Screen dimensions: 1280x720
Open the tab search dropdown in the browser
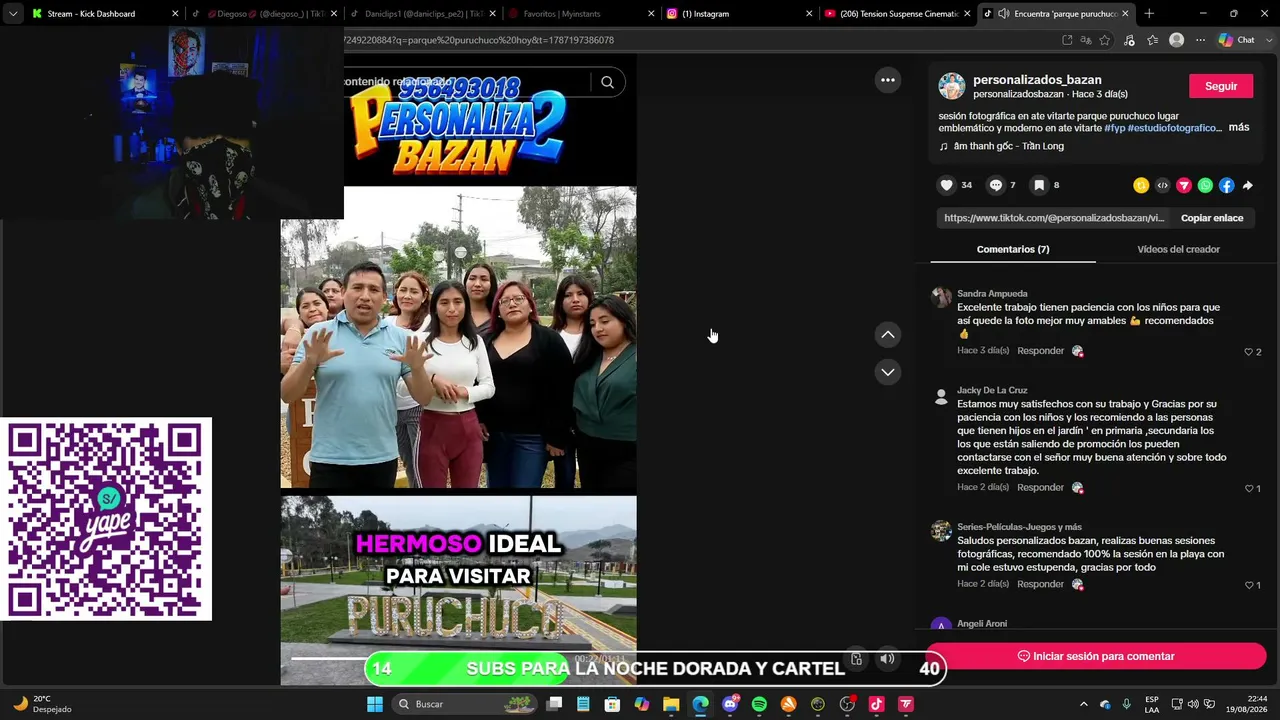[12, 14]
